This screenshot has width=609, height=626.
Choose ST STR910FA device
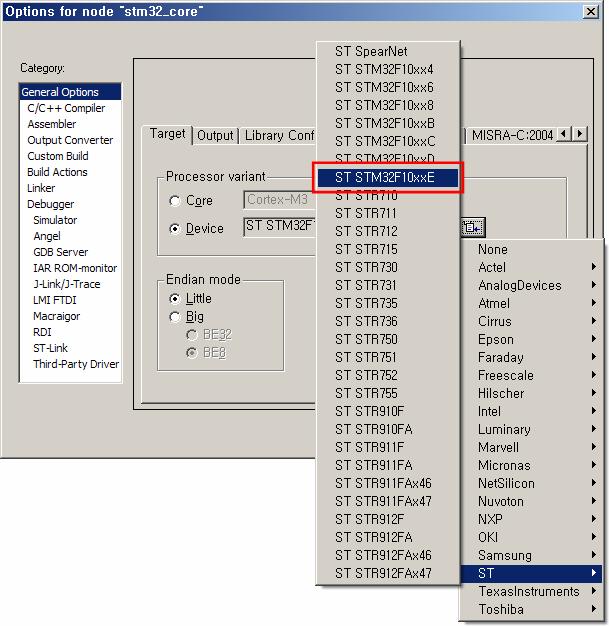pyautogui.click(x=388, y=429)
